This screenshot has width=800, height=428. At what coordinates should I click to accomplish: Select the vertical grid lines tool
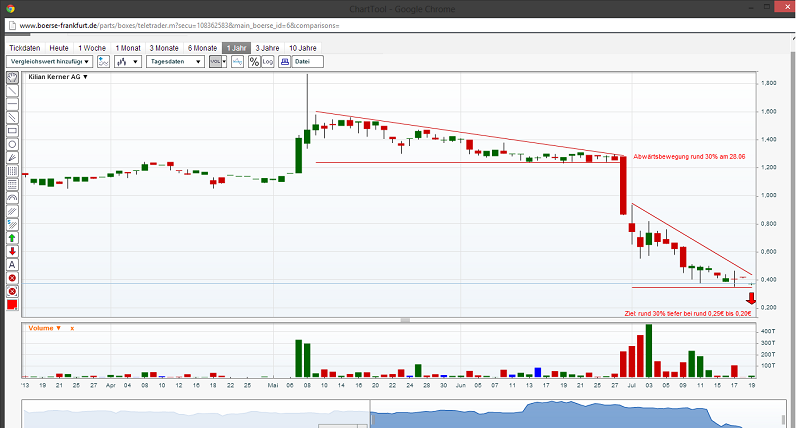12,171
